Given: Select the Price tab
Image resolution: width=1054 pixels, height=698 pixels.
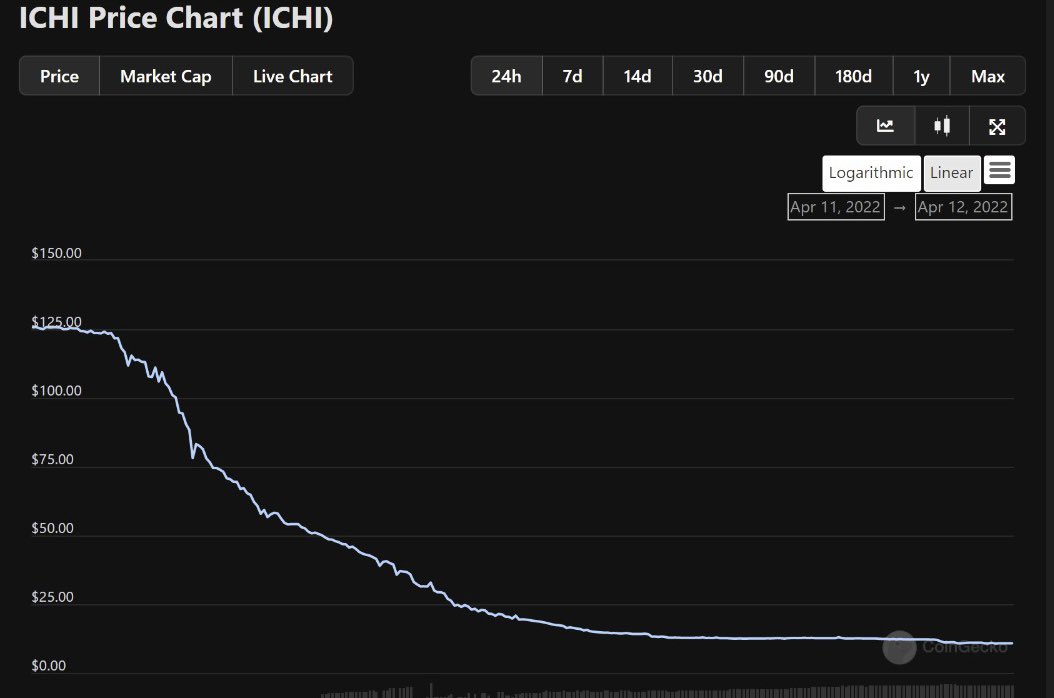Looking at the screenshot, I should click(x=59, y=75).
